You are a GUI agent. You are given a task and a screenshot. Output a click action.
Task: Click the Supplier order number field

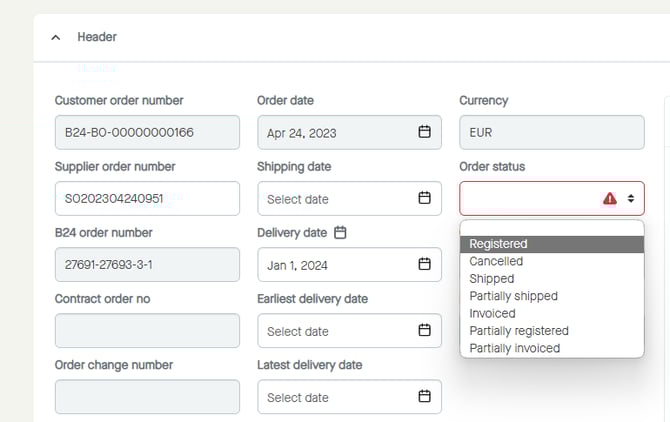tap(147, 198)
